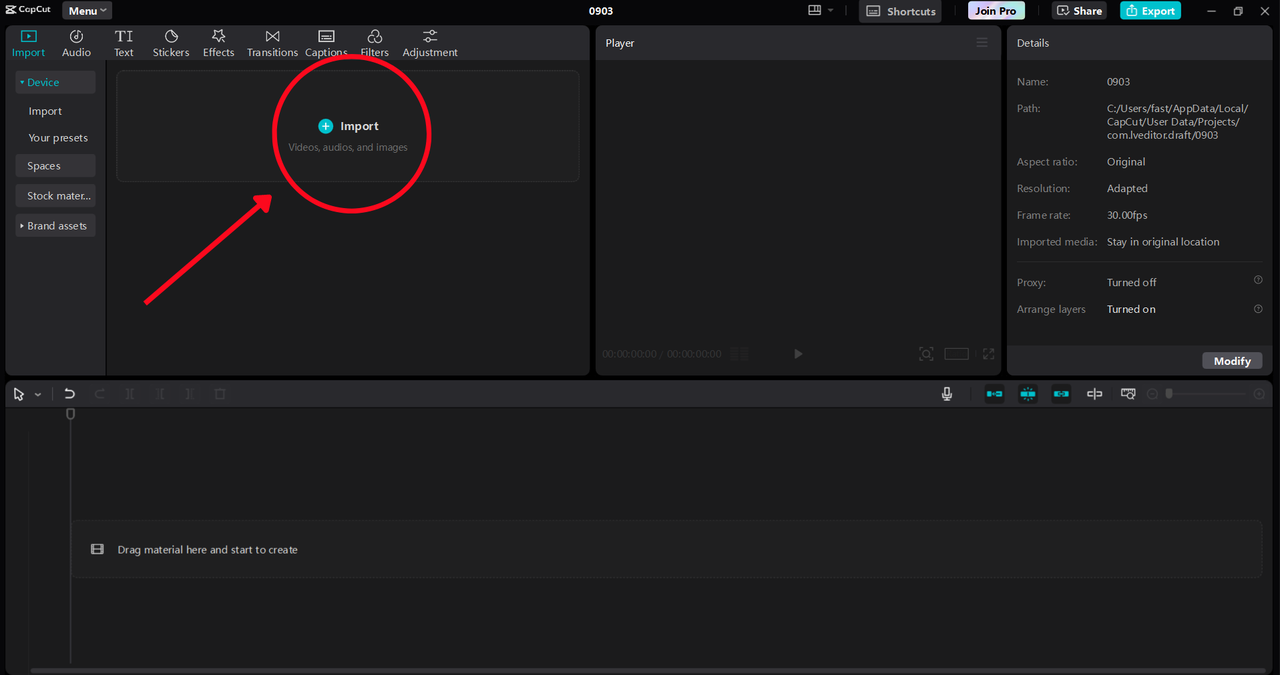This screenshot has width=1280, height=675.
Task: Click the 30.00fps frame rate value
Action: tap(1127, 215)
